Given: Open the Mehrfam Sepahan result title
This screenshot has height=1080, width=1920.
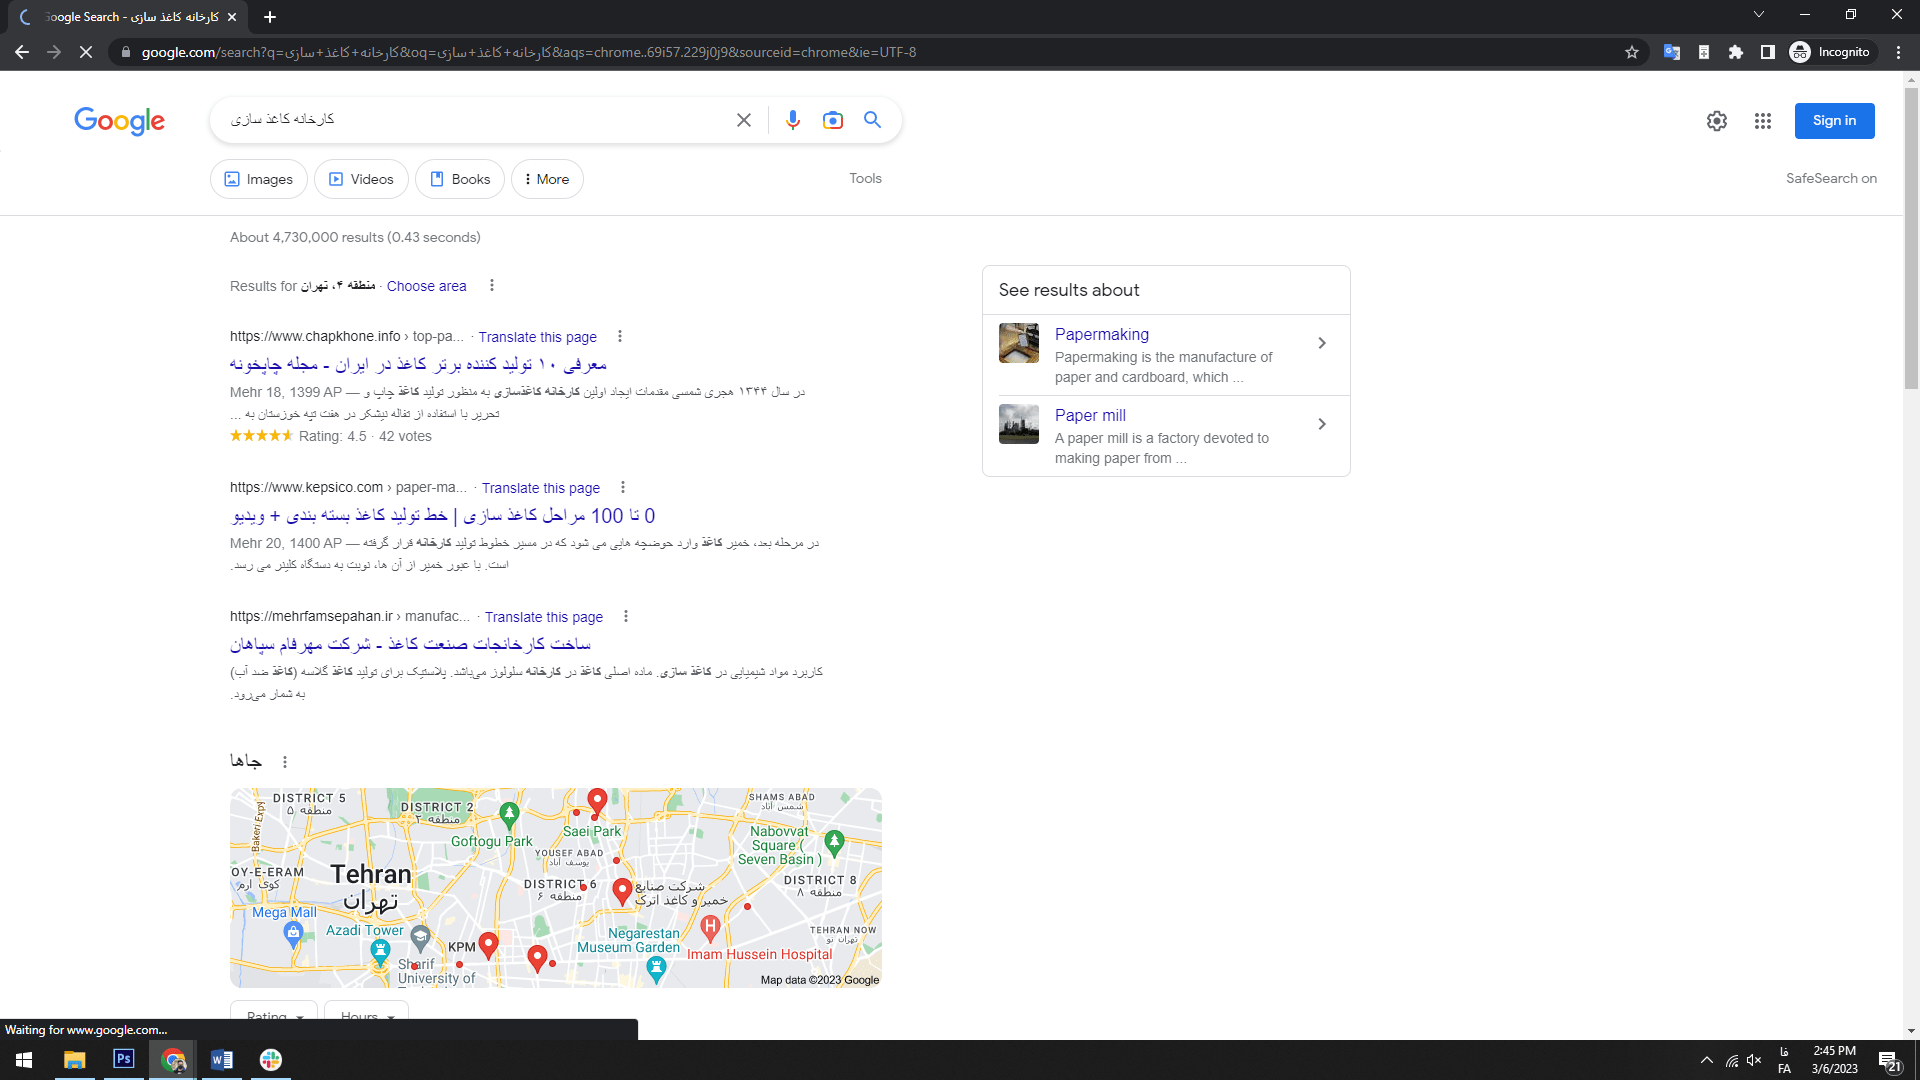Looking at the screenshot, I should click(410, 644).
